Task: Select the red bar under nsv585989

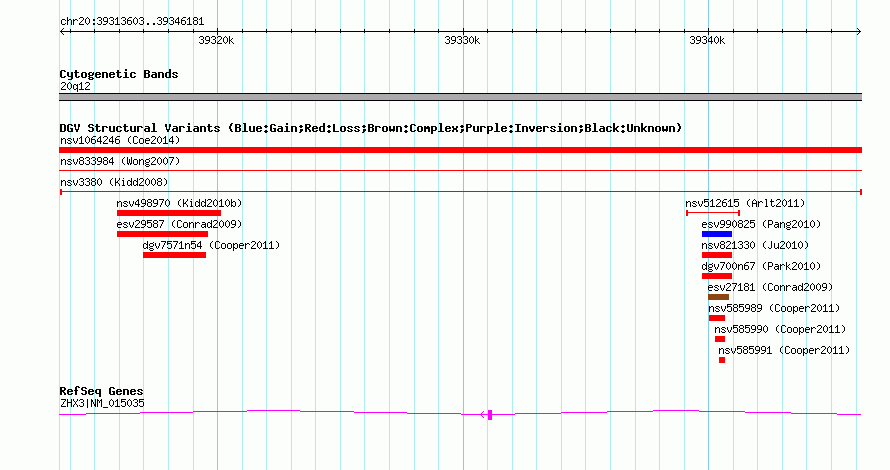Action: coord(717,318)
